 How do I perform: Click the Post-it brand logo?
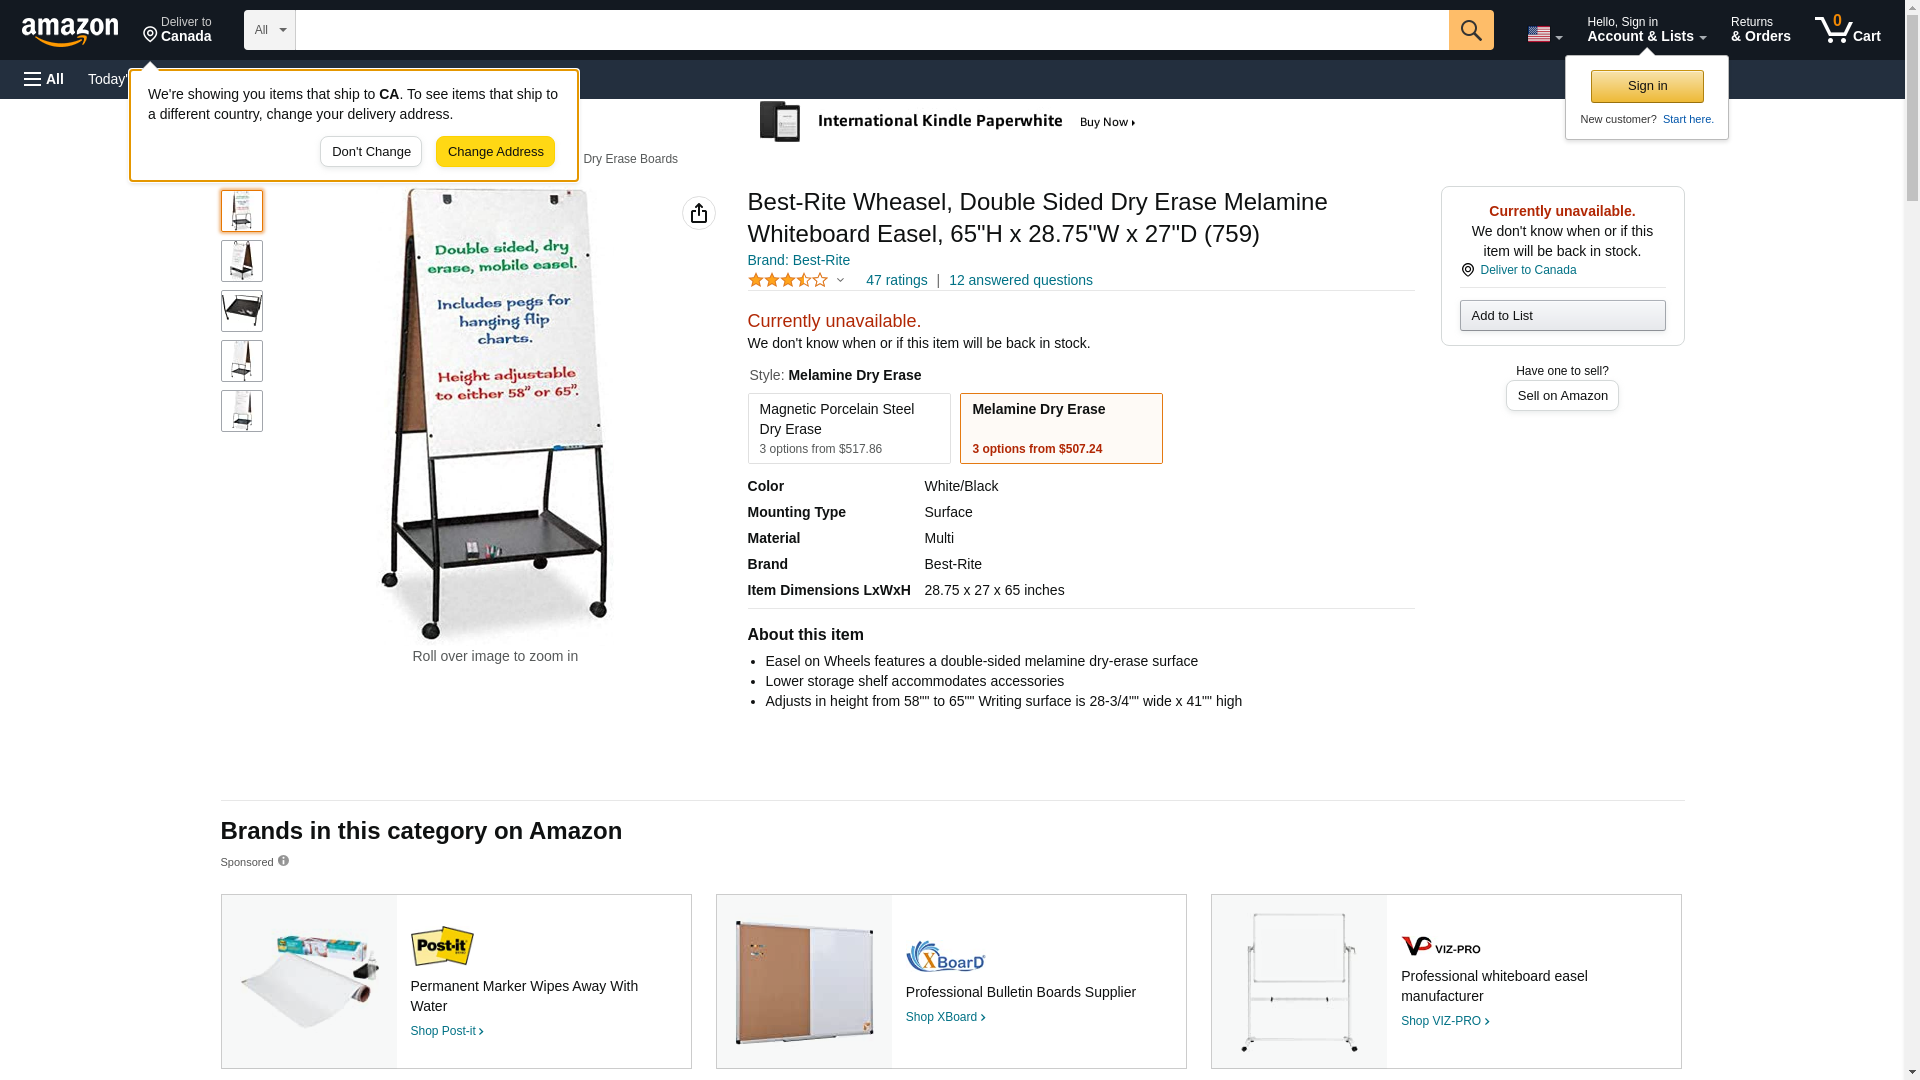(x=441, y=946)
